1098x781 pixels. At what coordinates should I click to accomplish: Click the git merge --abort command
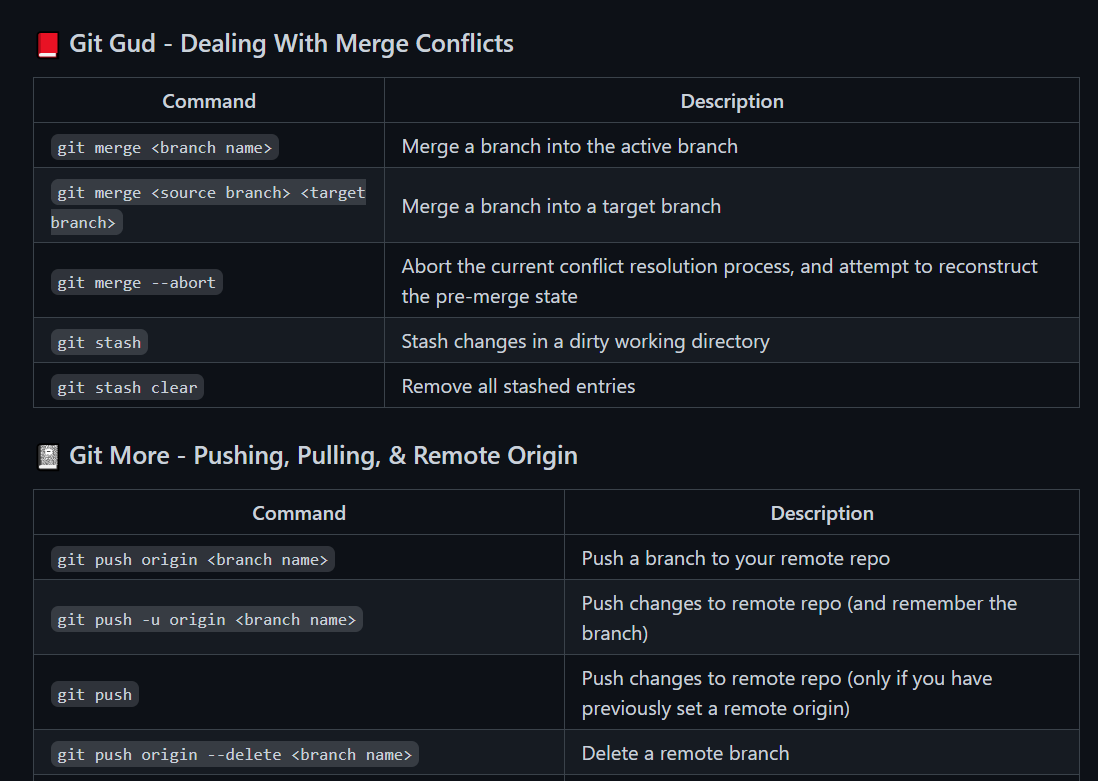pyautogui.click(x=137, y=282)
